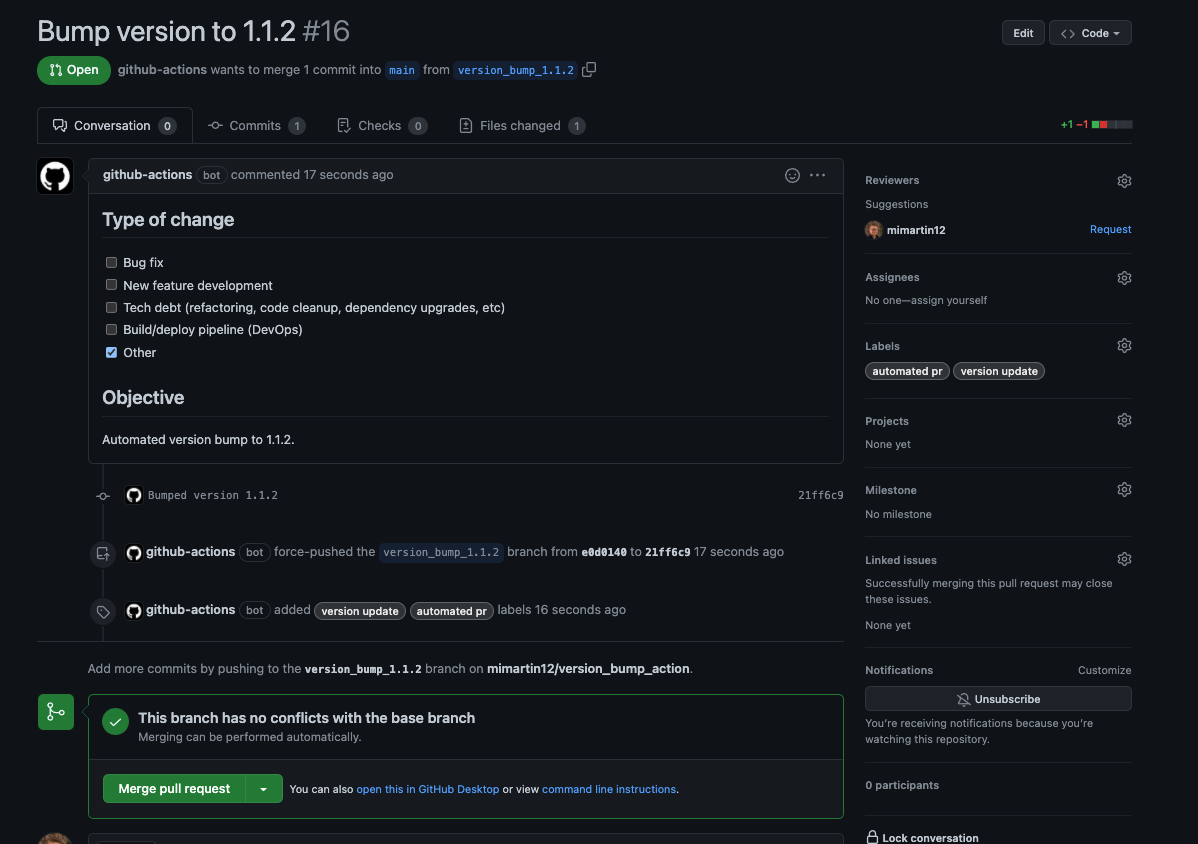This screenshot has height=844, width=1198.
Task: Click open this in GitHub Desktop link
Action: (x=428, y=789)
